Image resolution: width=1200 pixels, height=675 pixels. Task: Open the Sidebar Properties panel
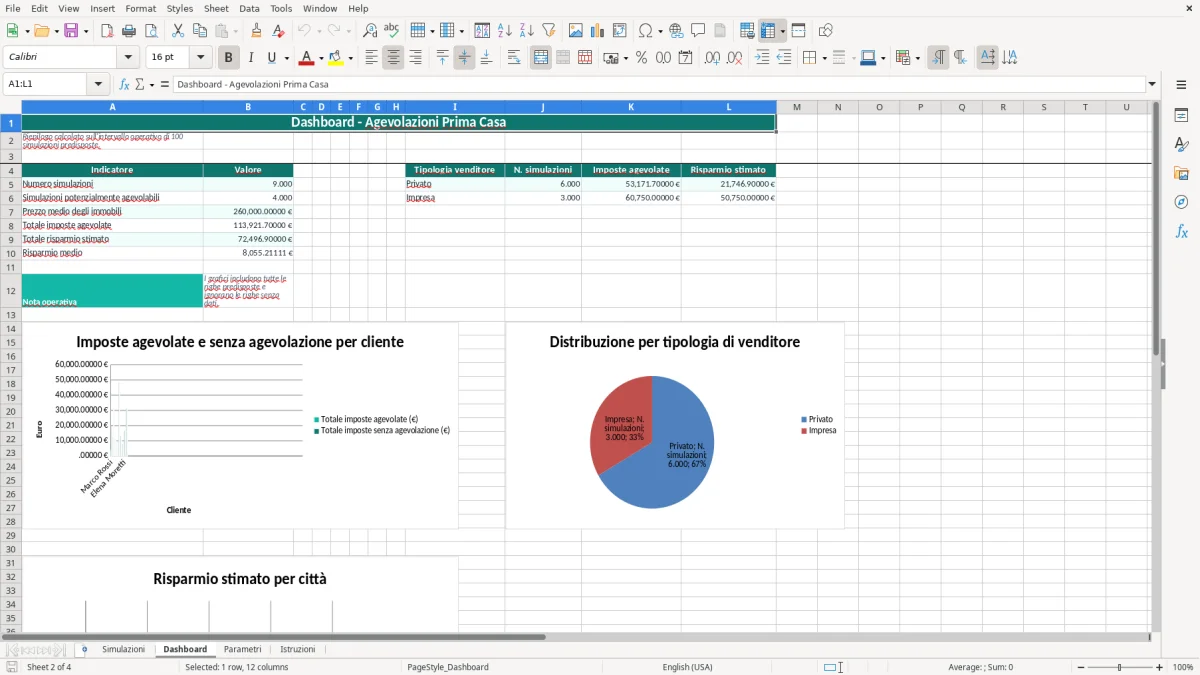(1181, 115)
